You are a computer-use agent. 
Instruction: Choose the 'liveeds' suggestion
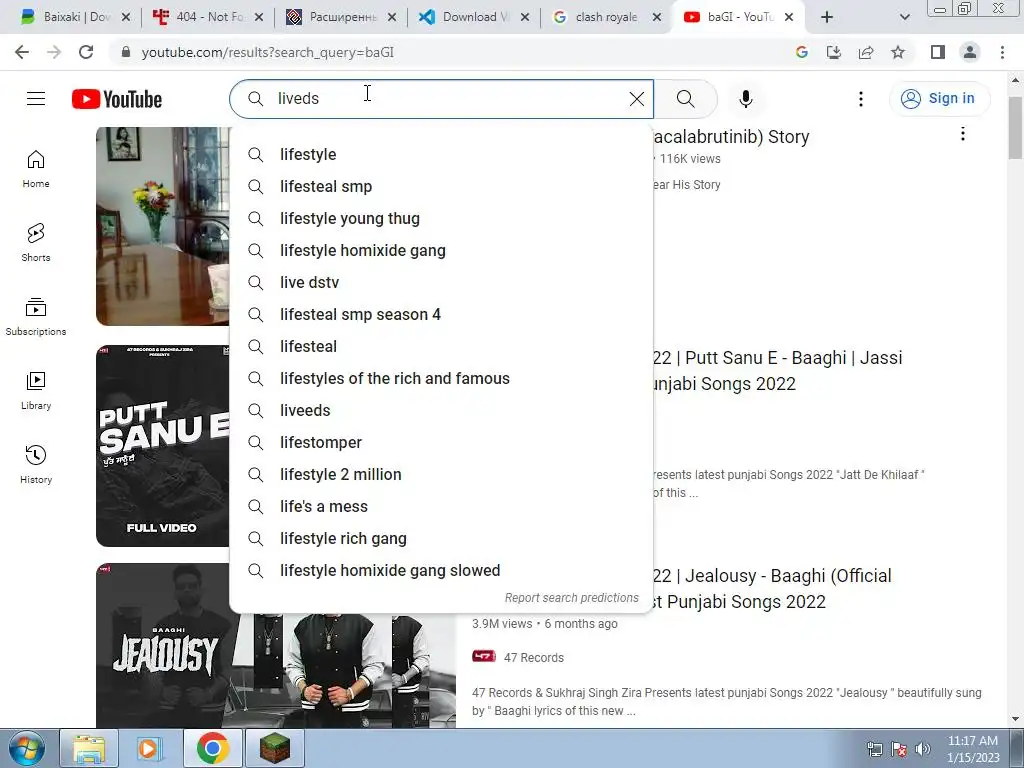click(x=441, y=410)
